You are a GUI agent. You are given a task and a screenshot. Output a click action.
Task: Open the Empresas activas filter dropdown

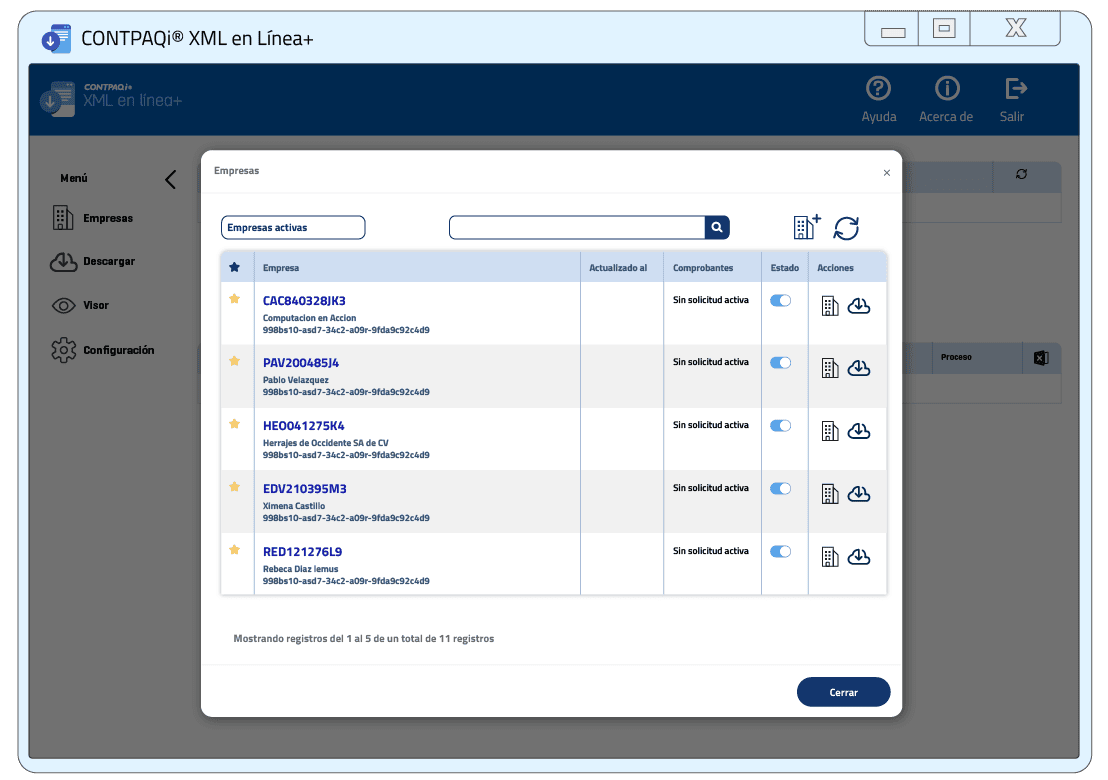click(x=293, y=228)
